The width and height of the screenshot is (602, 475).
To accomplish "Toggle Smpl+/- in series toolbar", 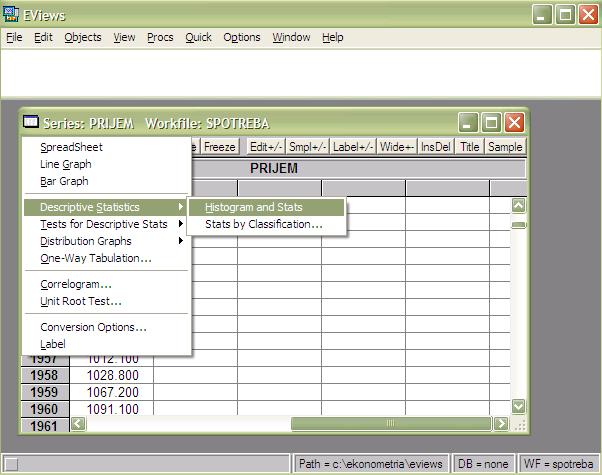I will (307, 147).
